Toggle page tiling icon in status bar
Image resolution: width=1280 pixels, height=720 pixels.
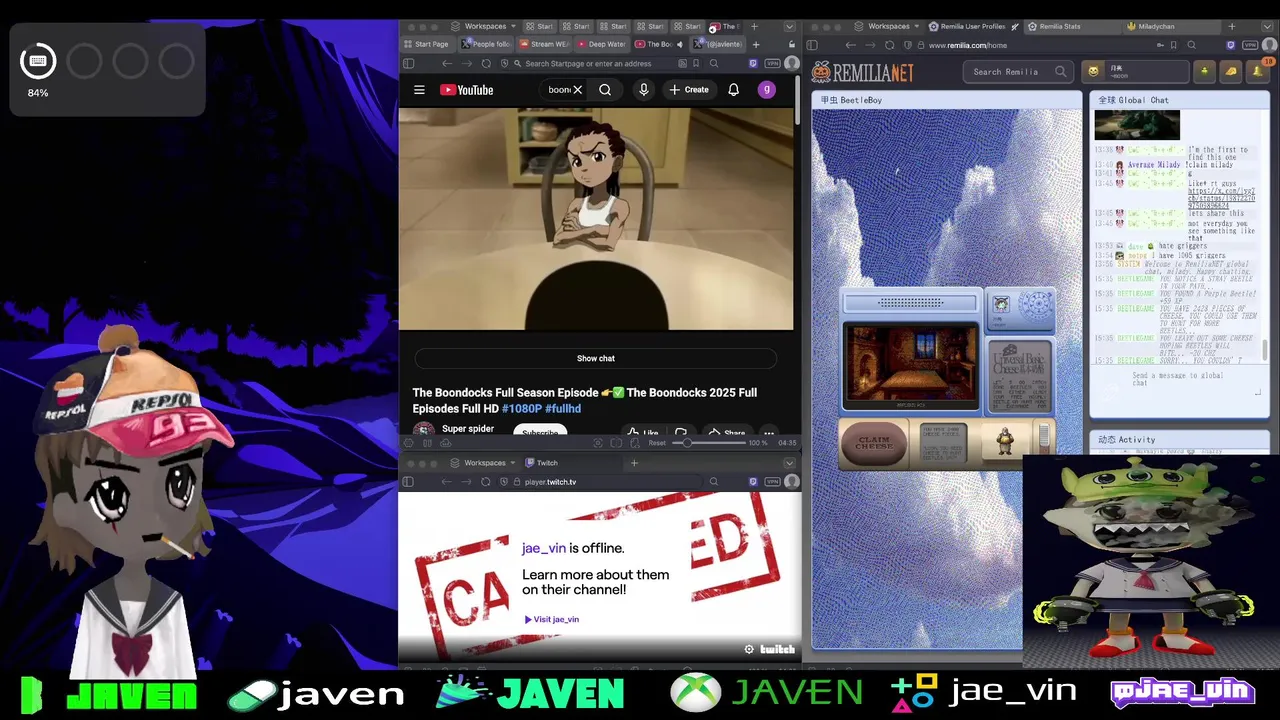pos(617,443)
